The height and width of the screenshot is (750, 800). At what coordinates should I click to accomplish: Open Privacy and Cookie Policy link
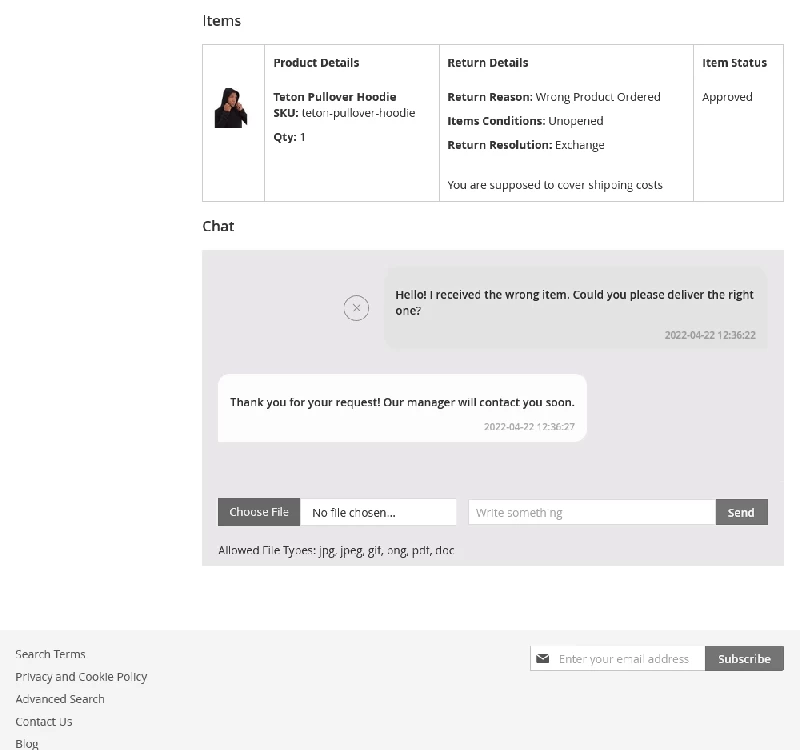81,677
